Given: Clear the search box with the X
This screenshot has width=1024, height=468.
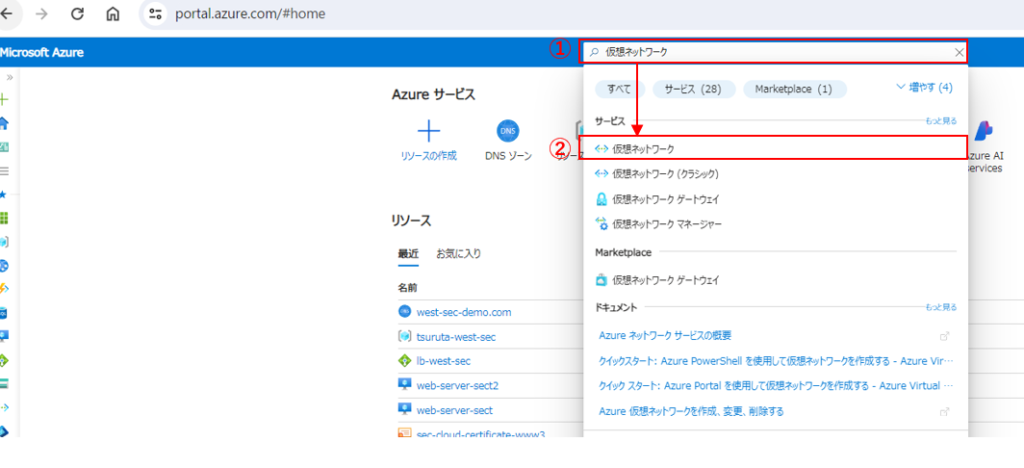Looking at the screenshot, I should [x=959, y=53].
